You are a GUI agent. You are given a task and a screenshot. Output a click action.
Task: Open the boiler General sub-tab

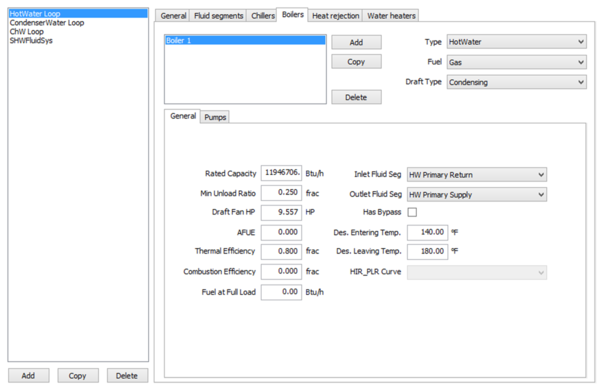(183, 116)
